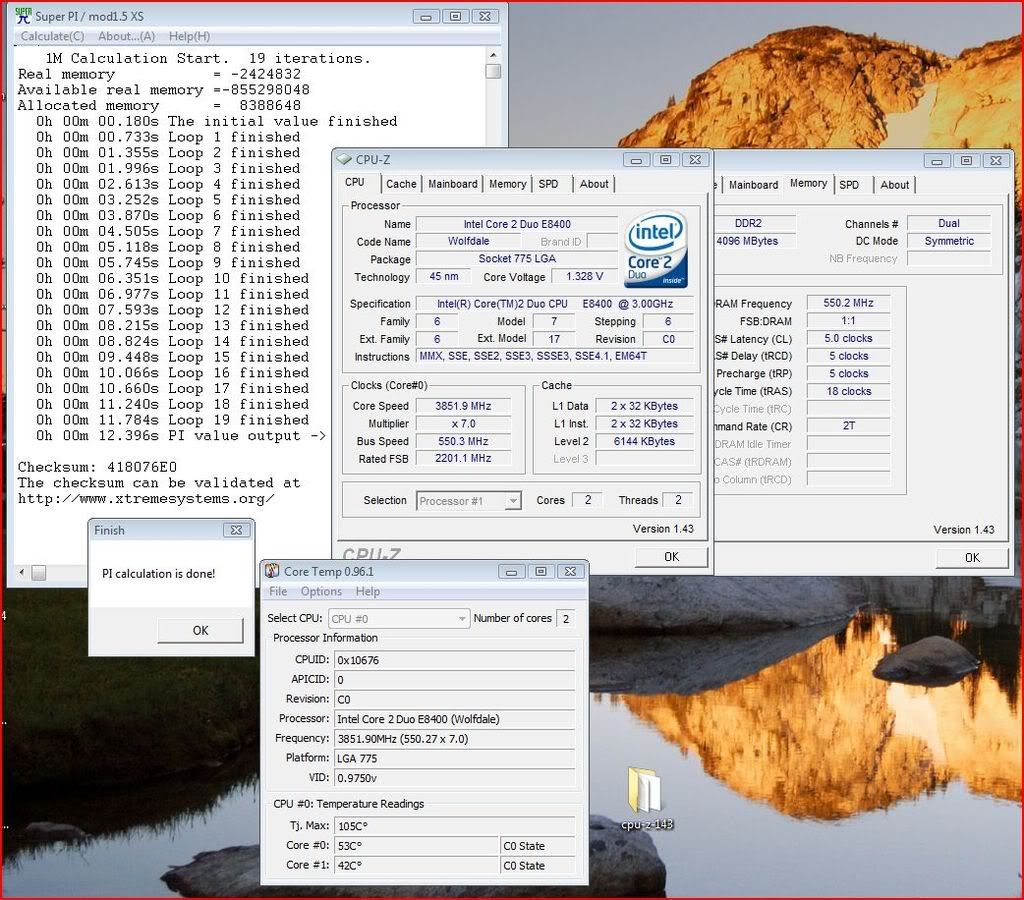Switch to About tab in rear CPU-Z window

894,185
